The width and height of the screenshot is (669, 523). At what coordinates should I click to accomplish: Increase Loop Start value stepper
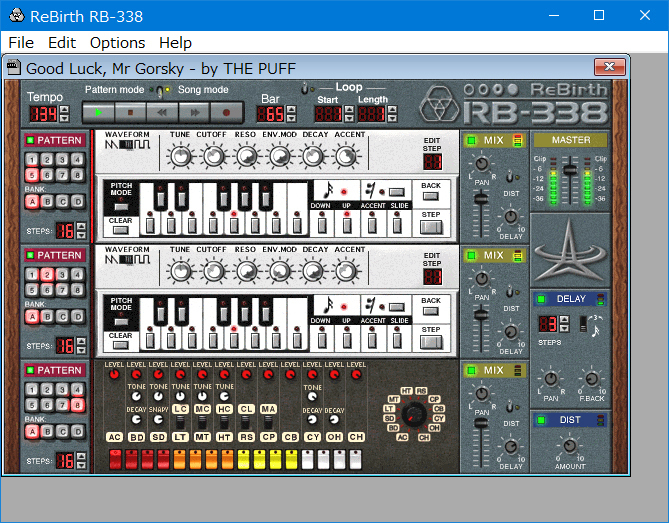pyautogui.click(x=349, y=110)
